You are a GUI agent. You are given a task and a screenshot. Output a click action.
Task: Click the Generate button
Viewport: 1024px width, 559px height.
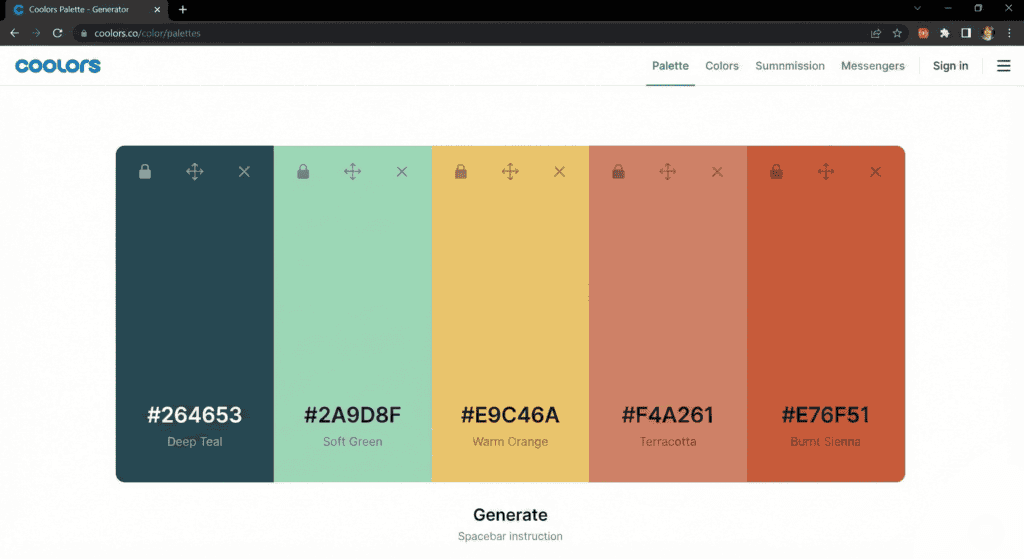point(510,515)
